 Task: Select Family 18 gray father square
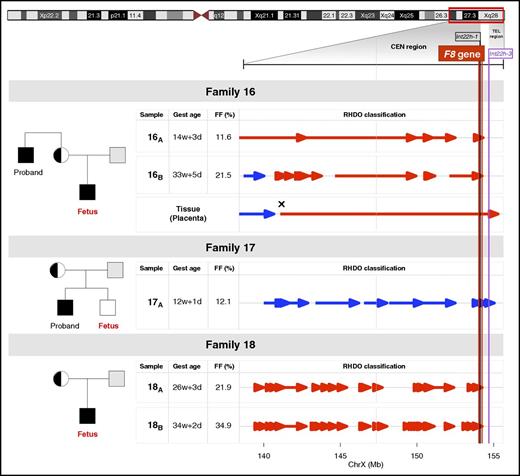coord(117,379)
